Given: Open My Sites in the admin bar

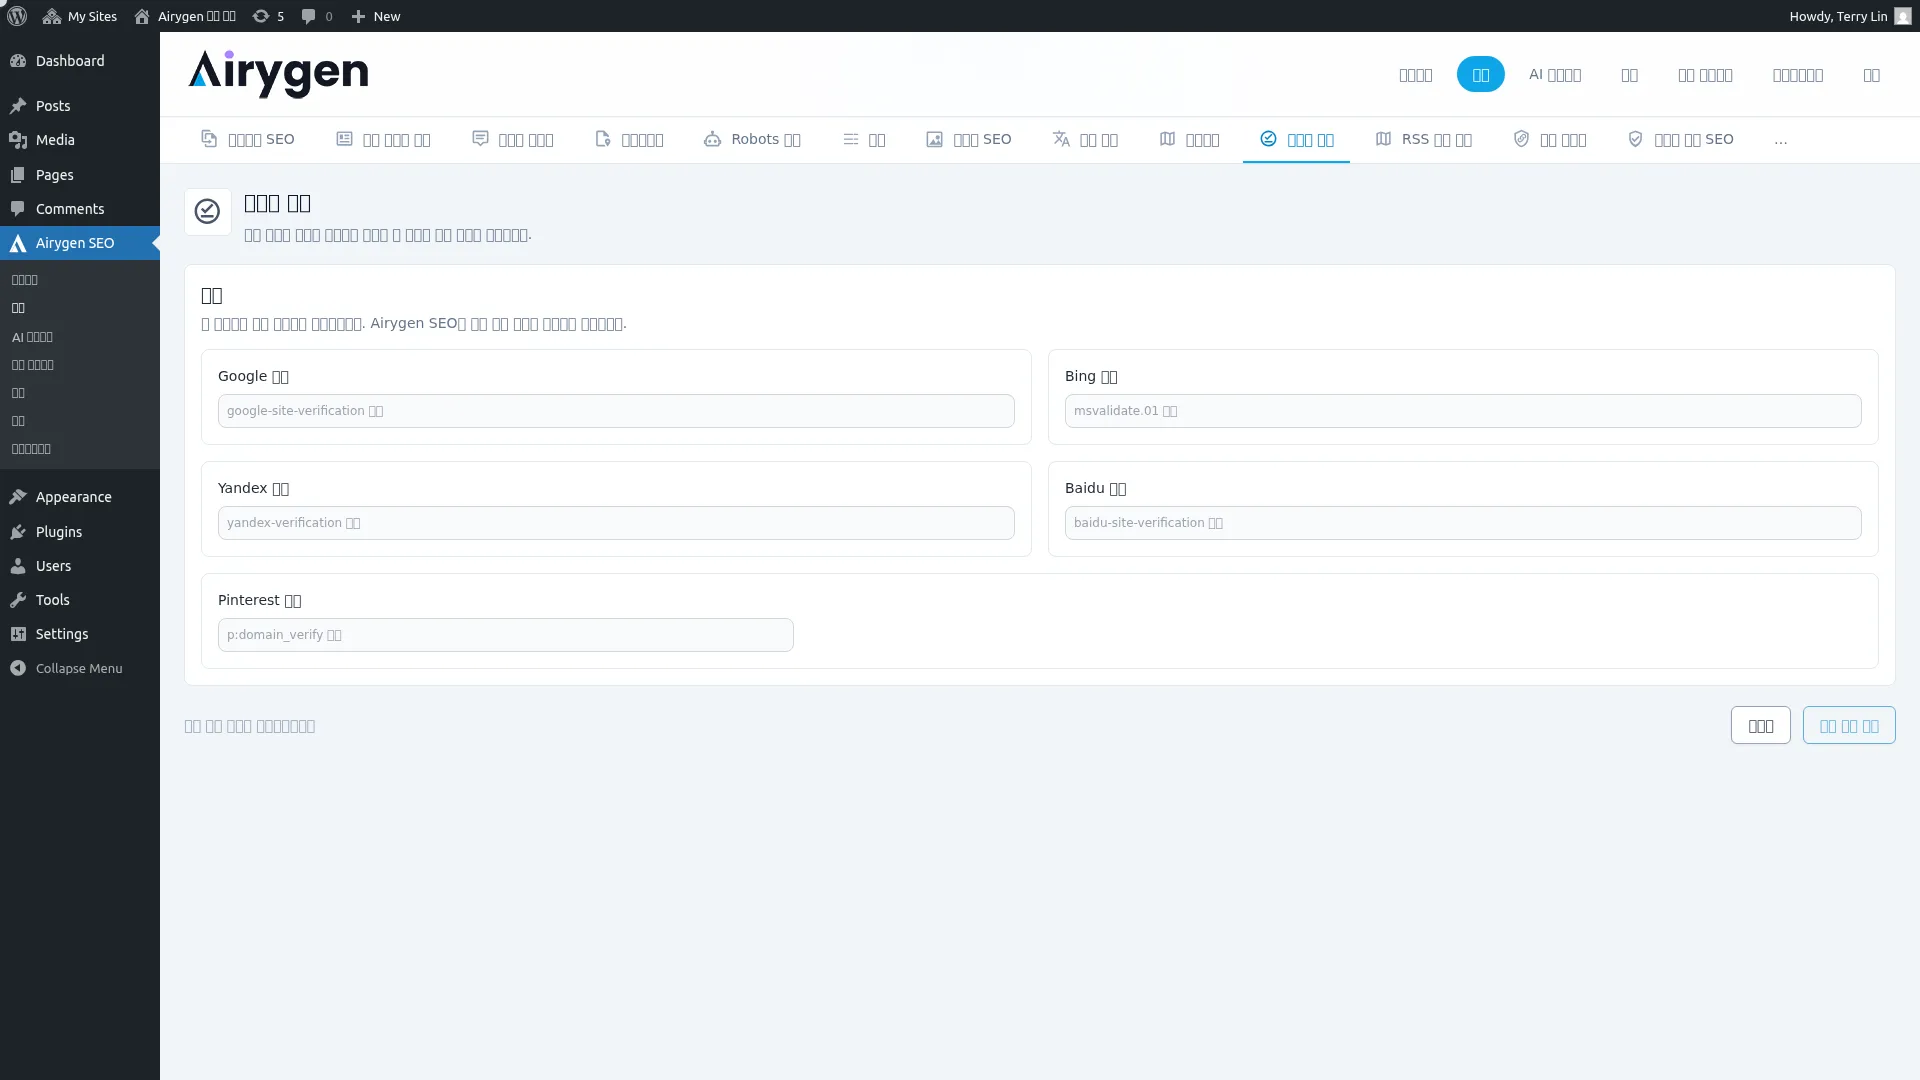Looking at the screenshot, I should (x=80, y=16).
